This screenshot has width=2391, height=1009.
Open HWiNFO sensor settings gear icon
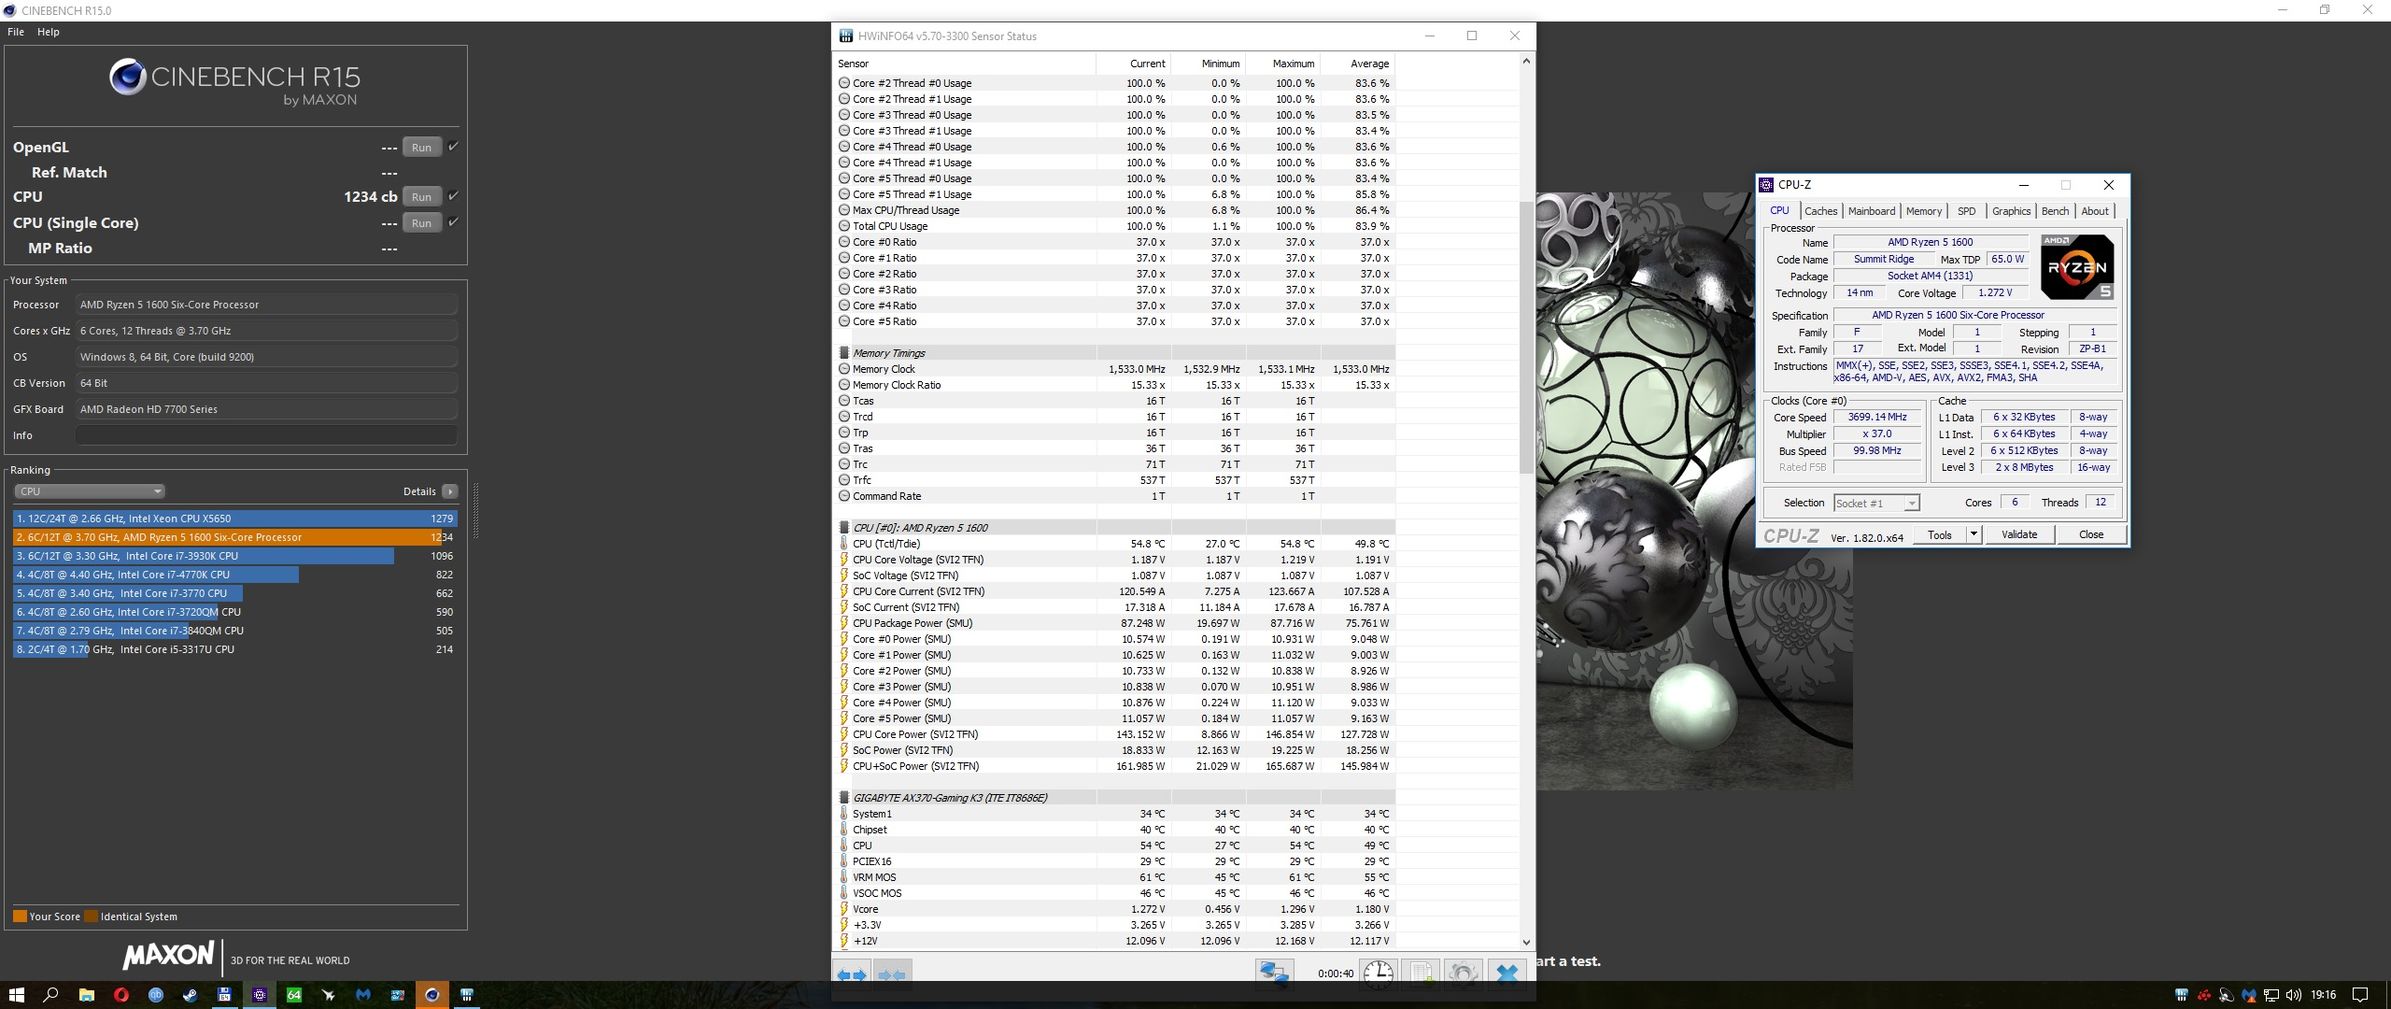click(1463, 973)
